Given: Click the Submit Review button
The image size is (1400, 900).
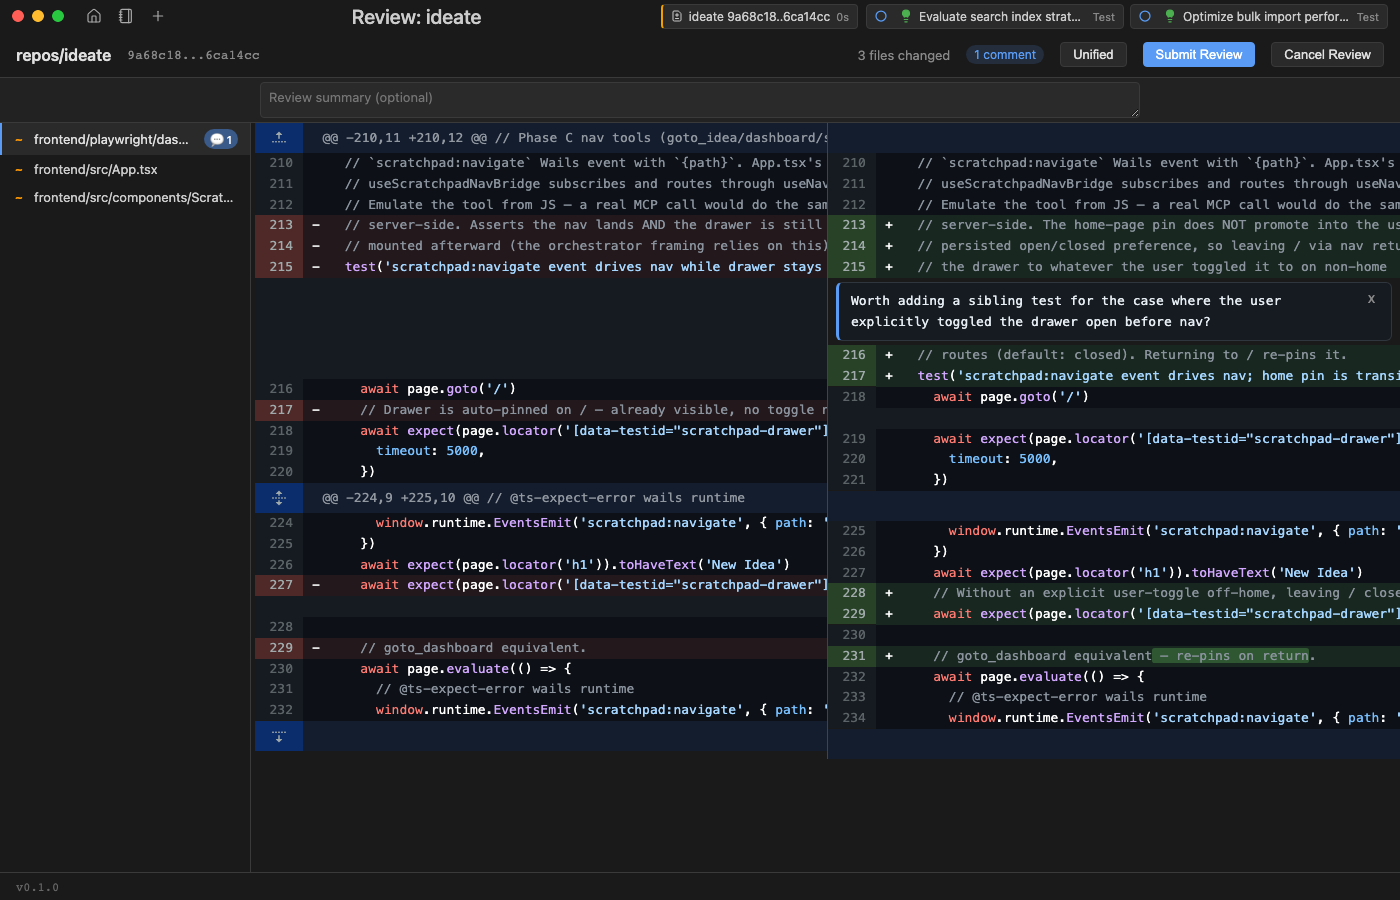Looking at the screenshot, I should pyautogui.click(x=1198, y=55).
